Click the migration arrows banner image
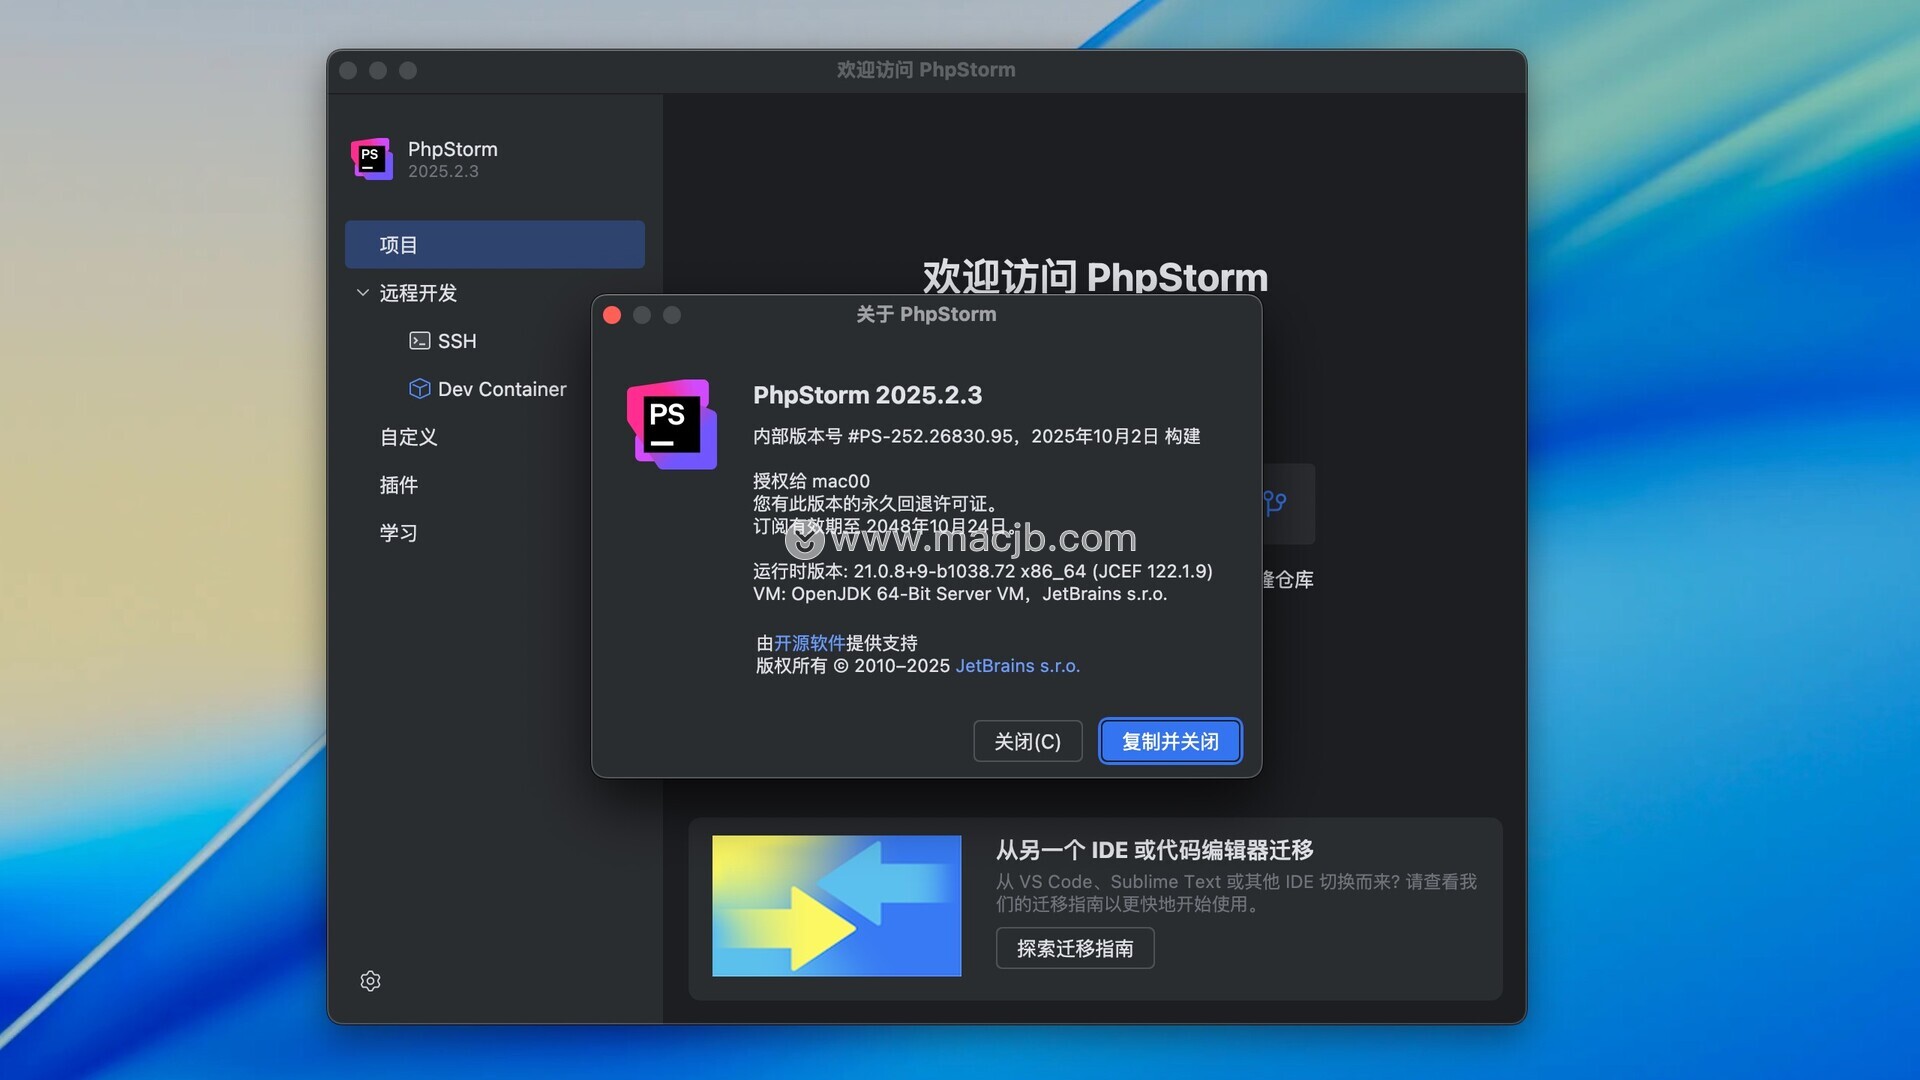 [x=836, y=905]
